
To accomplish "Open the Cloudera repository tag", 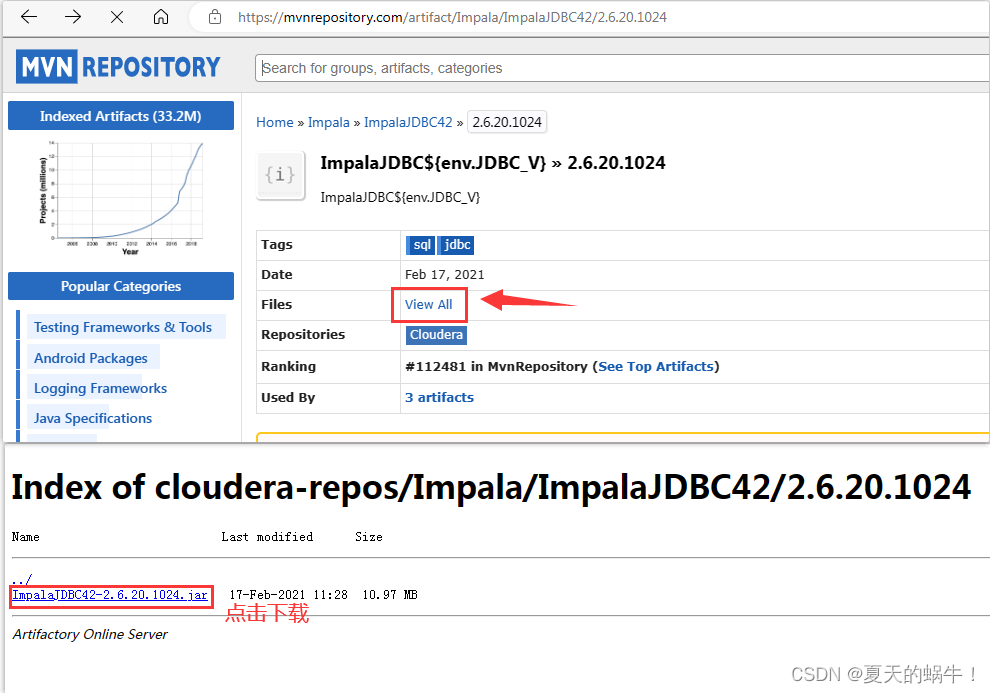I will point(436,335).
